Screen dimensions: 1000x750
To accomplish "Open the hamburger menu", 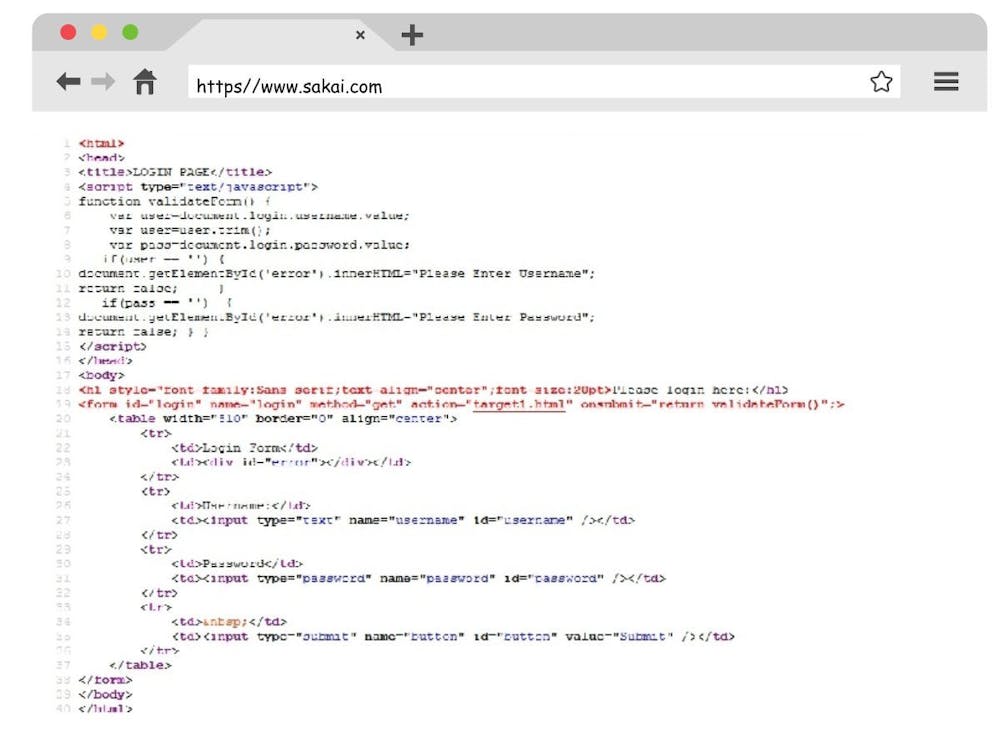I will click(946, 82).
